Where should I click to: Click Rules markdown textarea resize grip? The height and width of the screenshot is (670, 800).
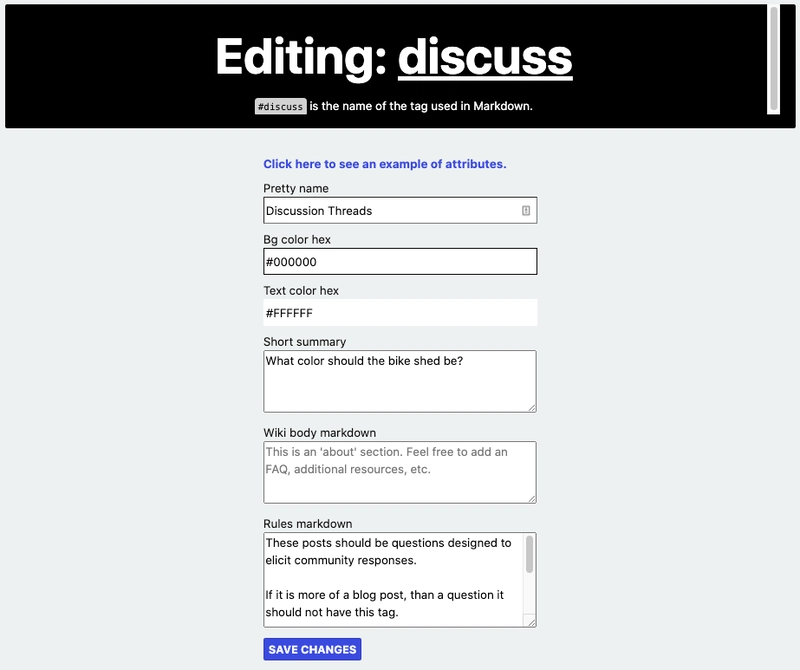coord(531,622)
